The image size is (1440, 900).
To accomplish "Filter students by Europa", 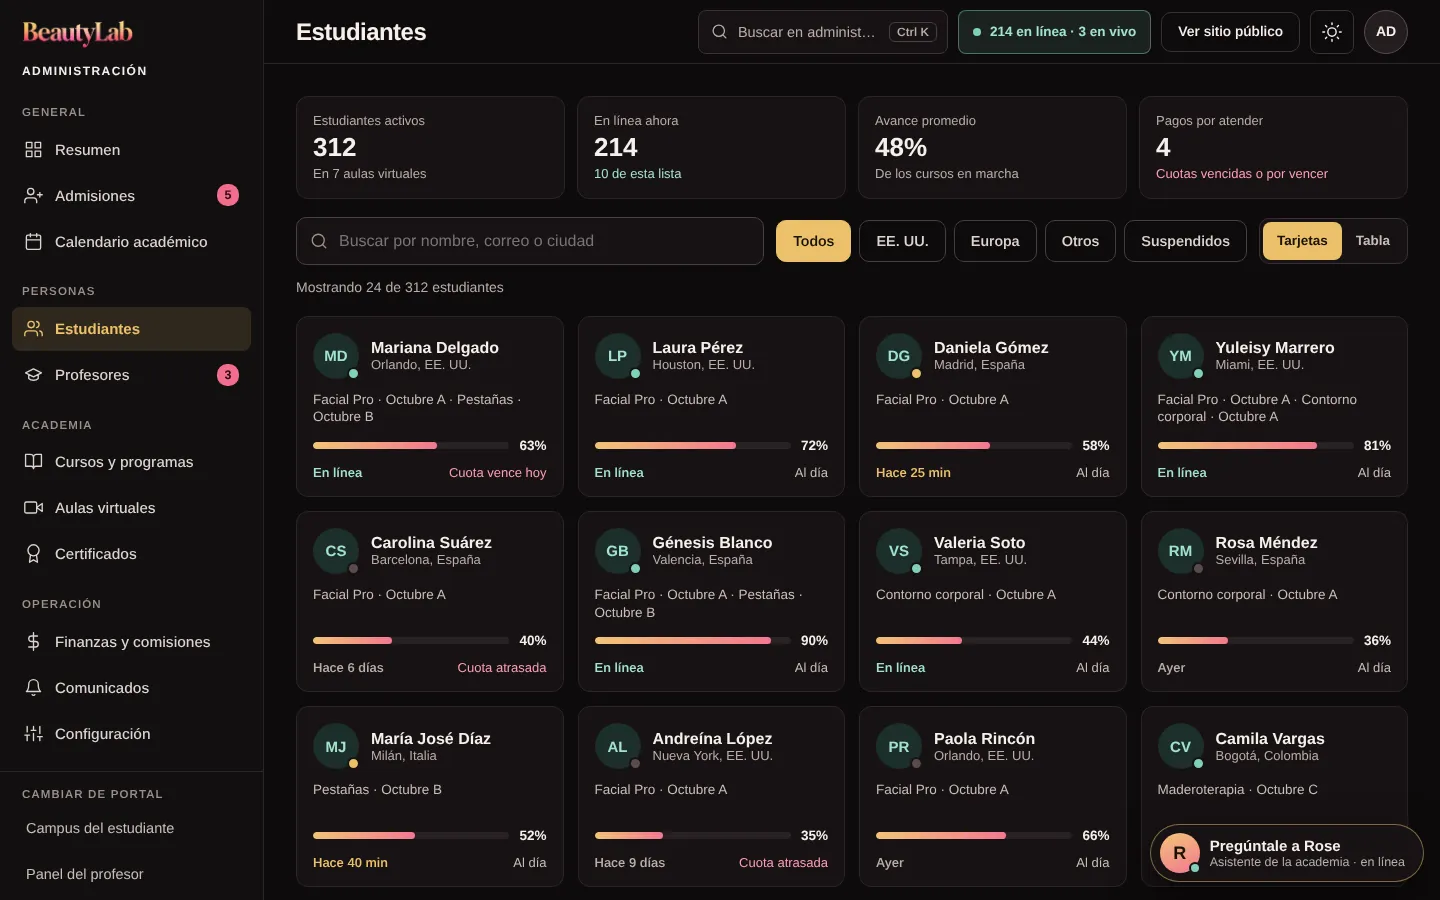I will [995, 241].
